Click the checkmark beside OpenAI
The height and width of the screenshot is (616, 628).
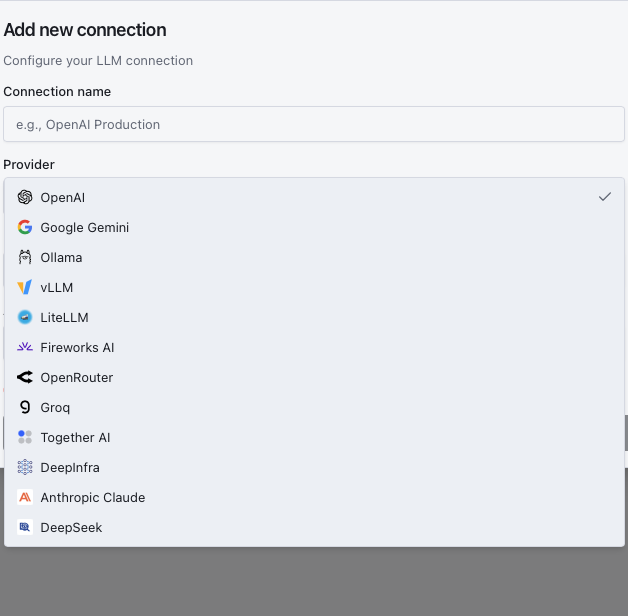tap(605, 197)
